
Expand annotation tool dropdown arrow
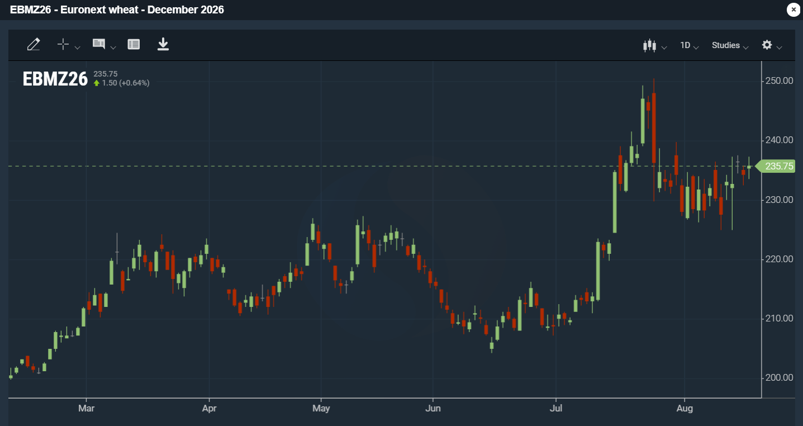click(113, 47)
